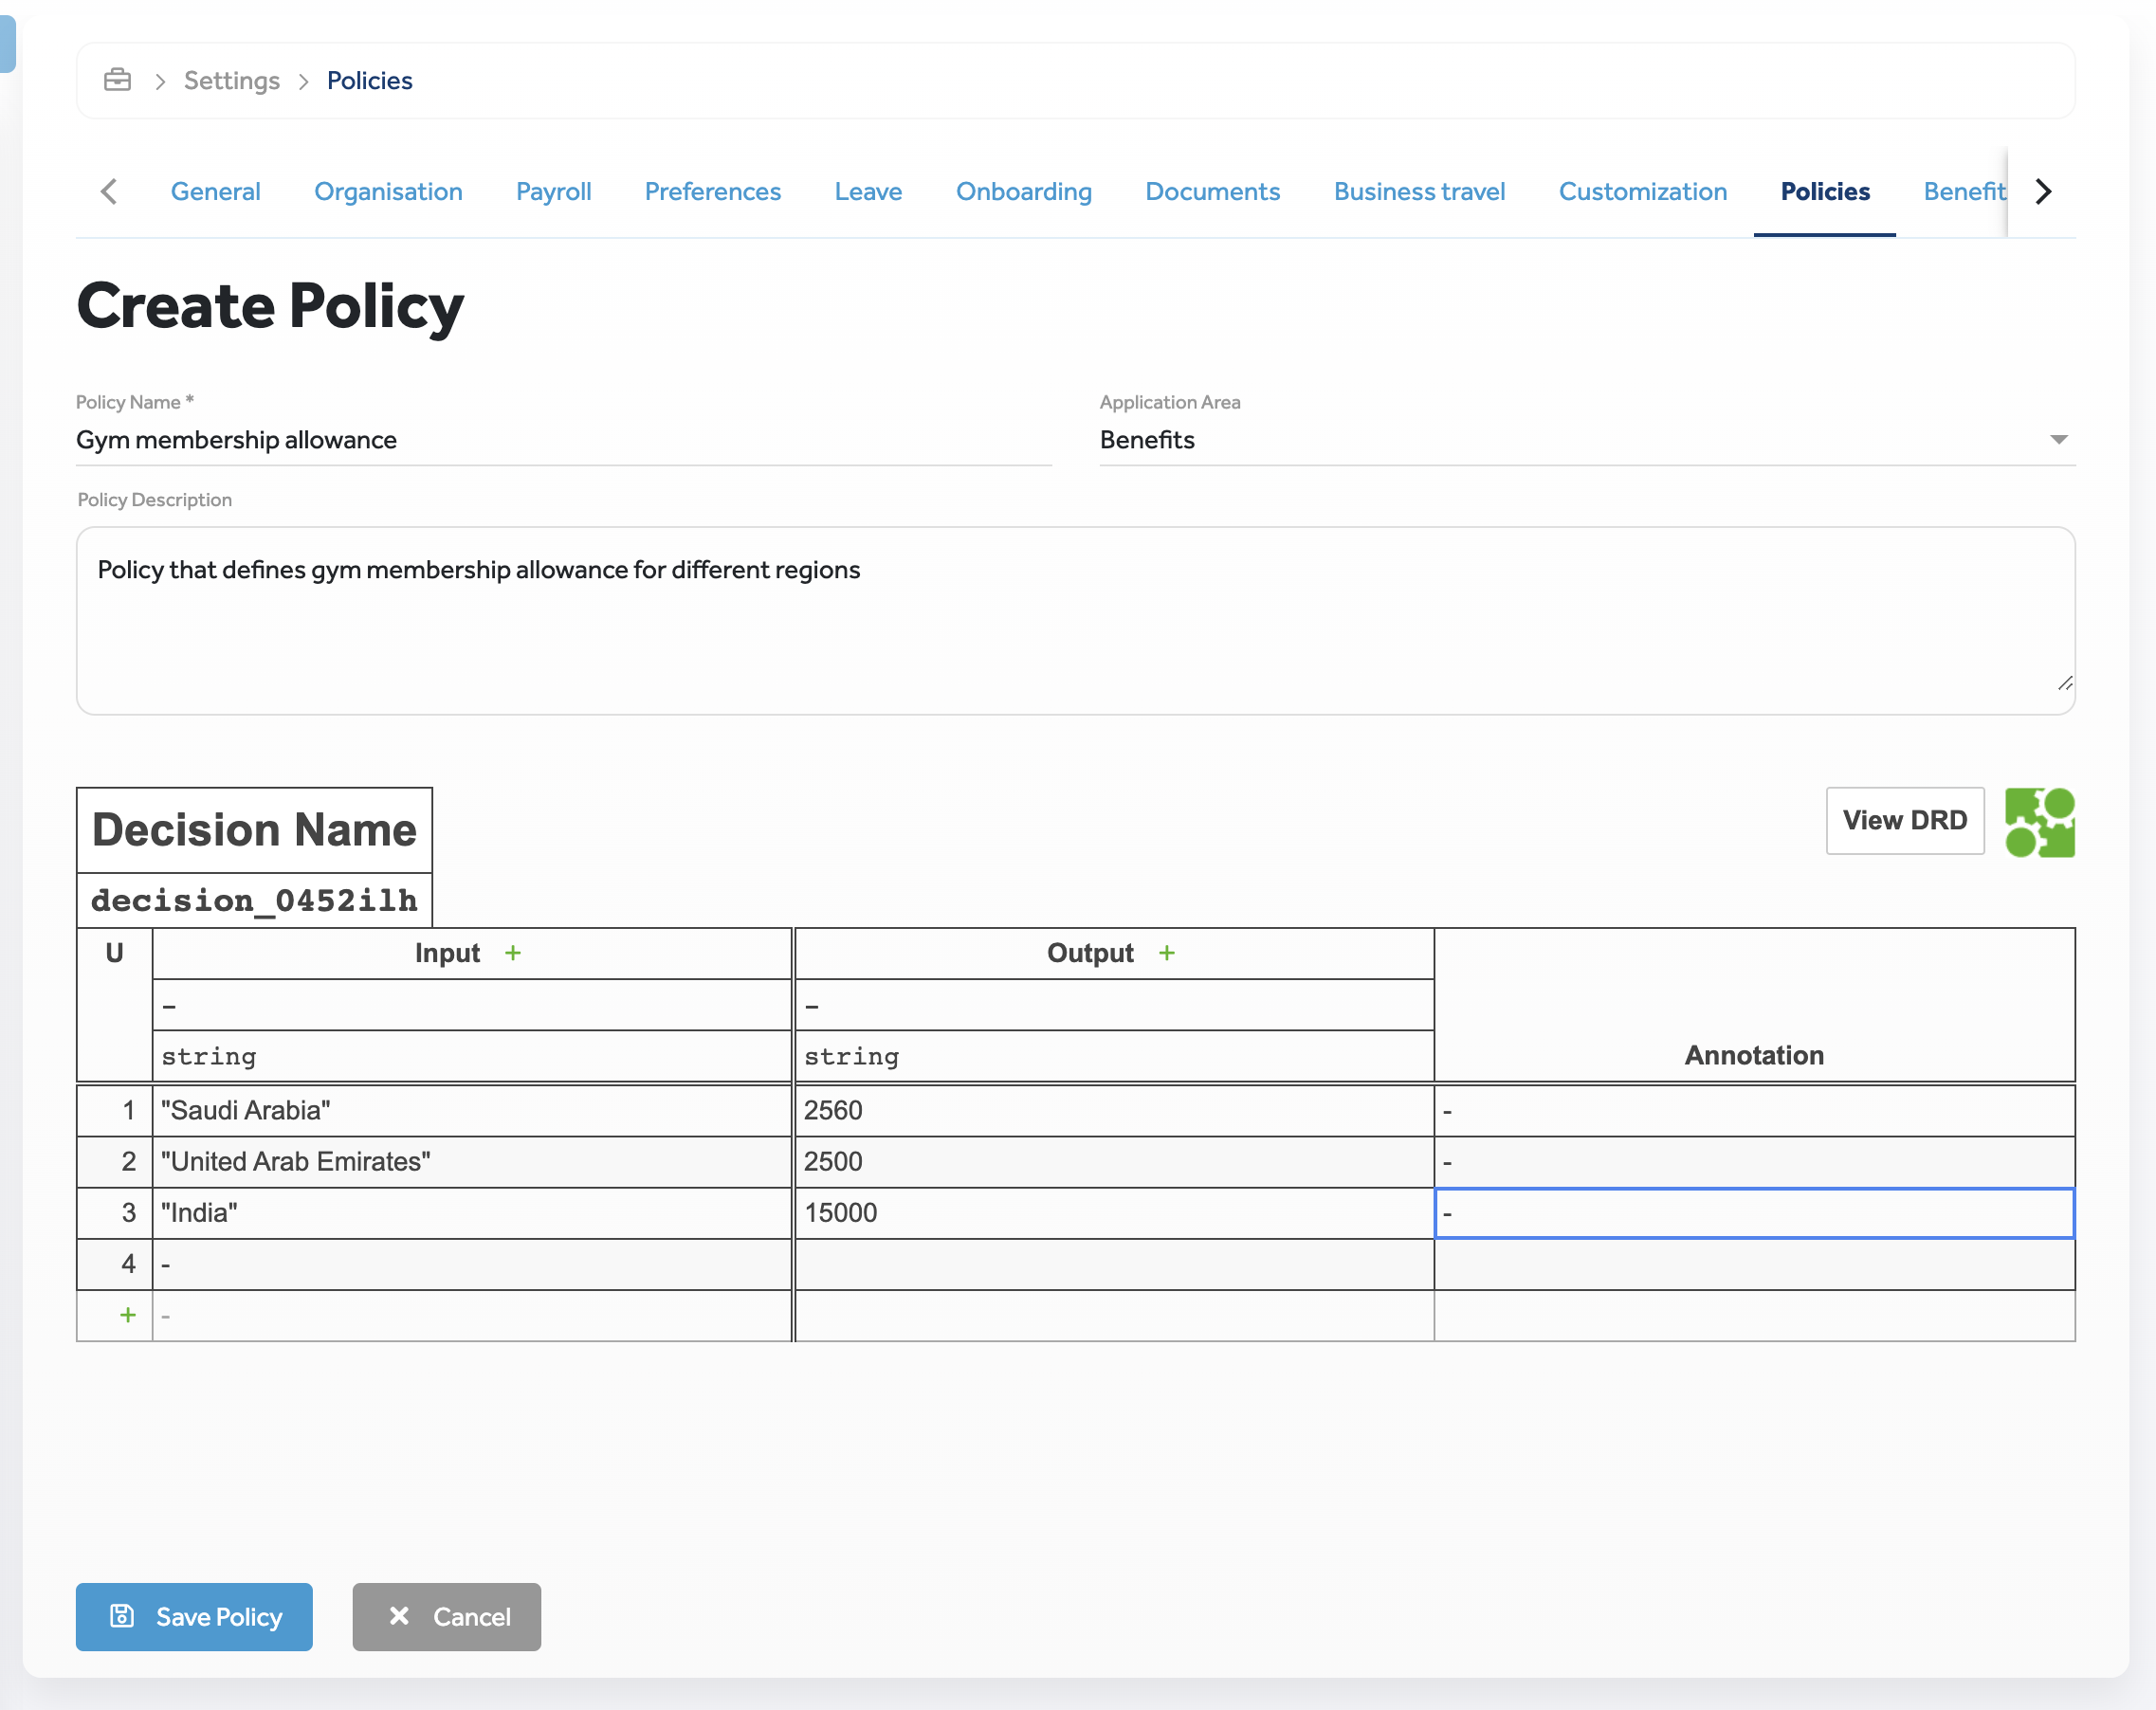
Task: Add a new rule with green plus
Action: click(x=128, y=1315)
